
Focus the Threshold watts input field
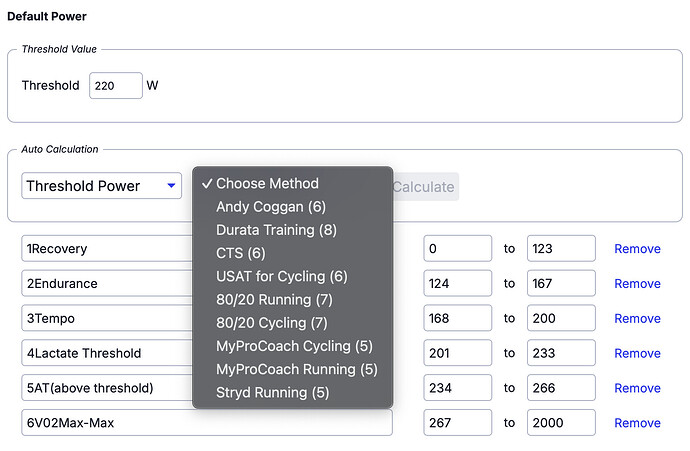[x=116, y=85]
